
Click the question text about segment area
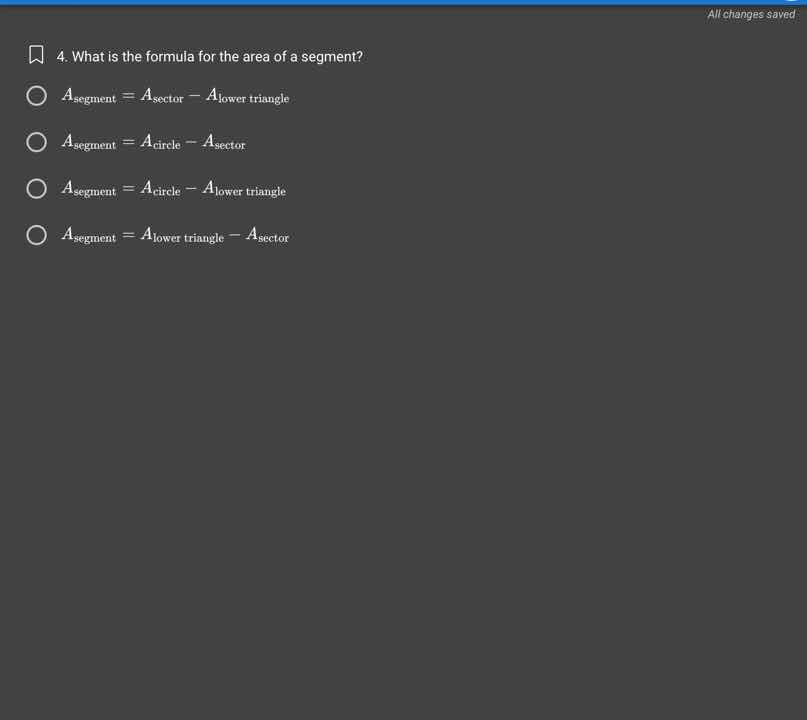217,57
